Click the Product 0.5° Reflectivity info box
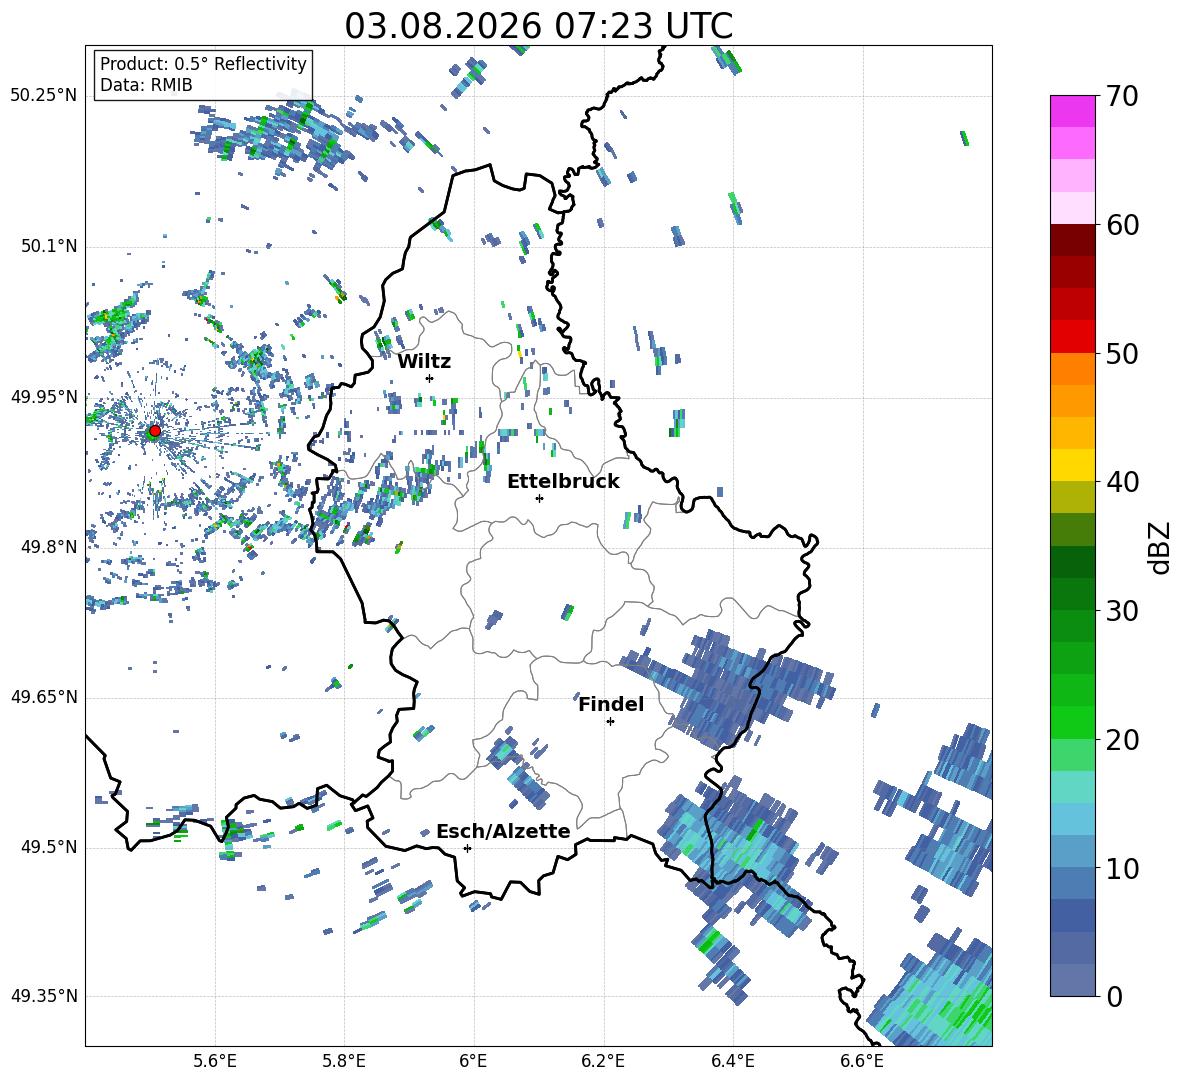Image resolution: width=1184 pixels, height=1081 pixels. point(203,74)
